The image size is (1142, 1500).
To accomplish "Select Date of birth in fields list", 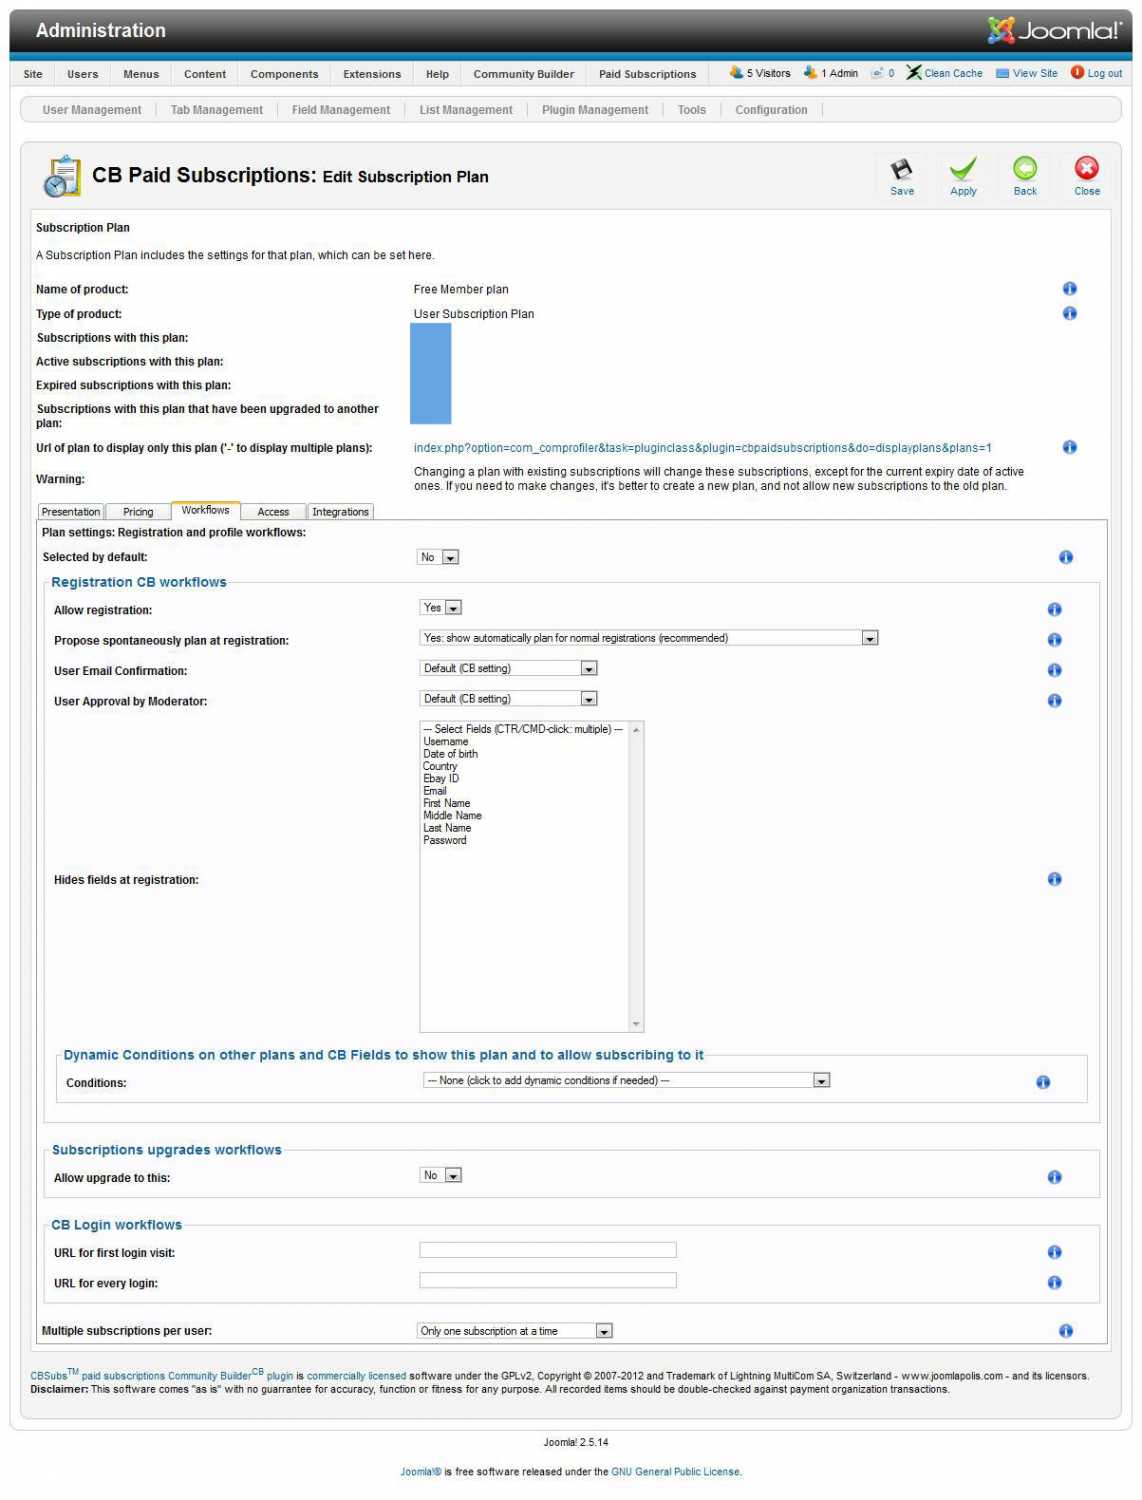I will [x=450, y=754].
